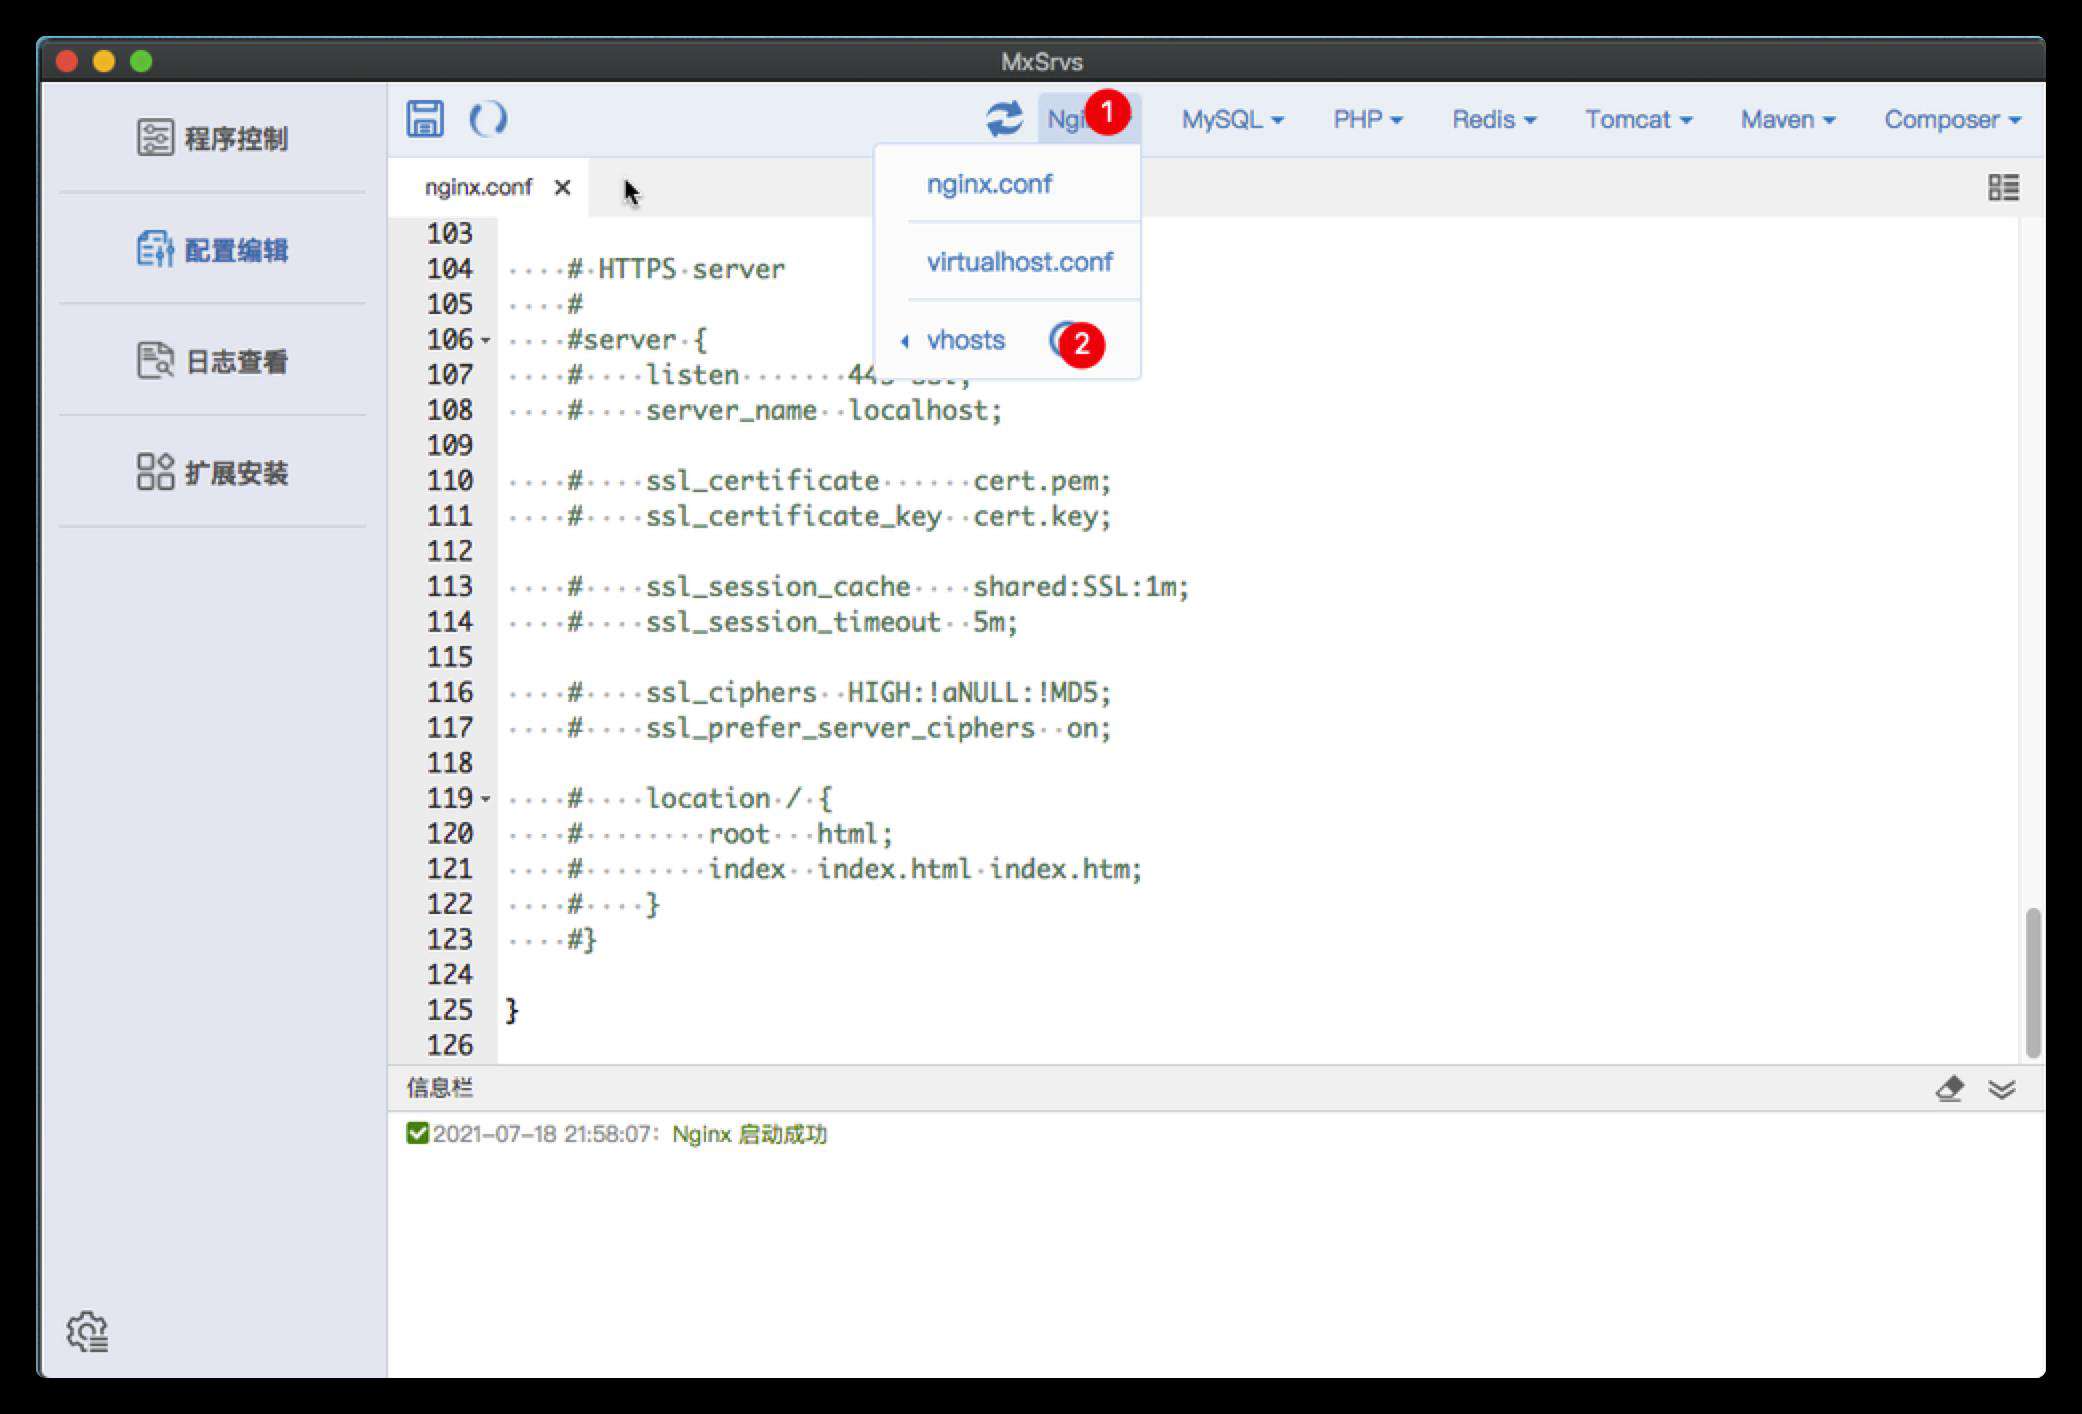The height and width of the screenshot is (1414, 2082).
Task: Expand the vhosts submenu entry
Action: coord(965,340)
